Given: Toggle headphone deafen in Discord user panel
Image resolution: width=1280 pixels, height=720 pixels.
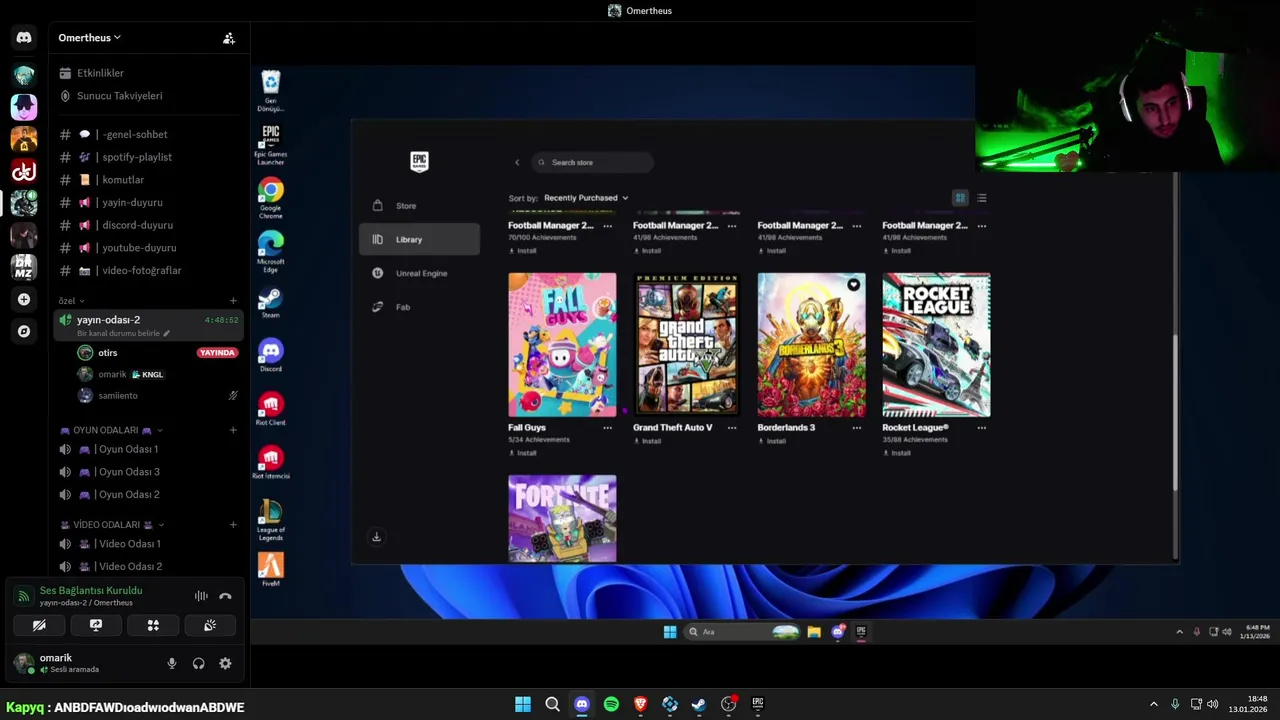Looking at the screenshot, I should [198, 663].
